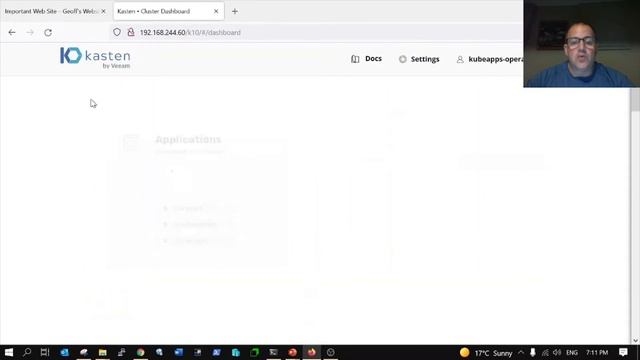640x360 pixels.
Task: Open network settings from the tray
Action: point(545,352)
